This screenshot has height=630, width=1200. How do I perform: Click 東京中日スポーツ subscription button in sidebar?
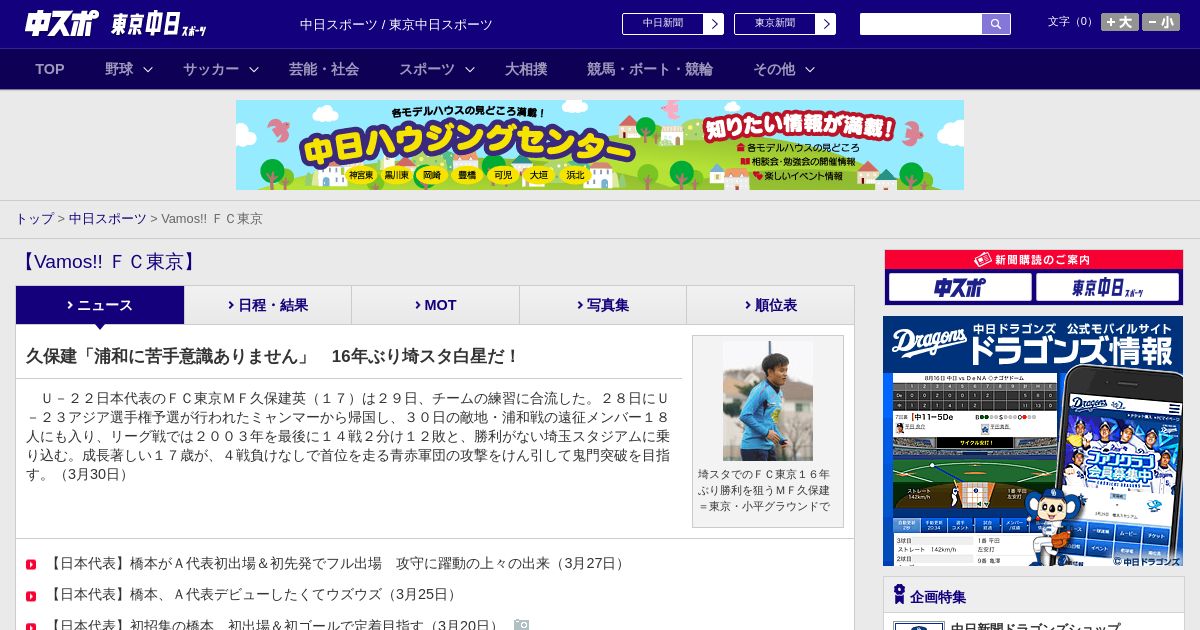pos(1107,287)
